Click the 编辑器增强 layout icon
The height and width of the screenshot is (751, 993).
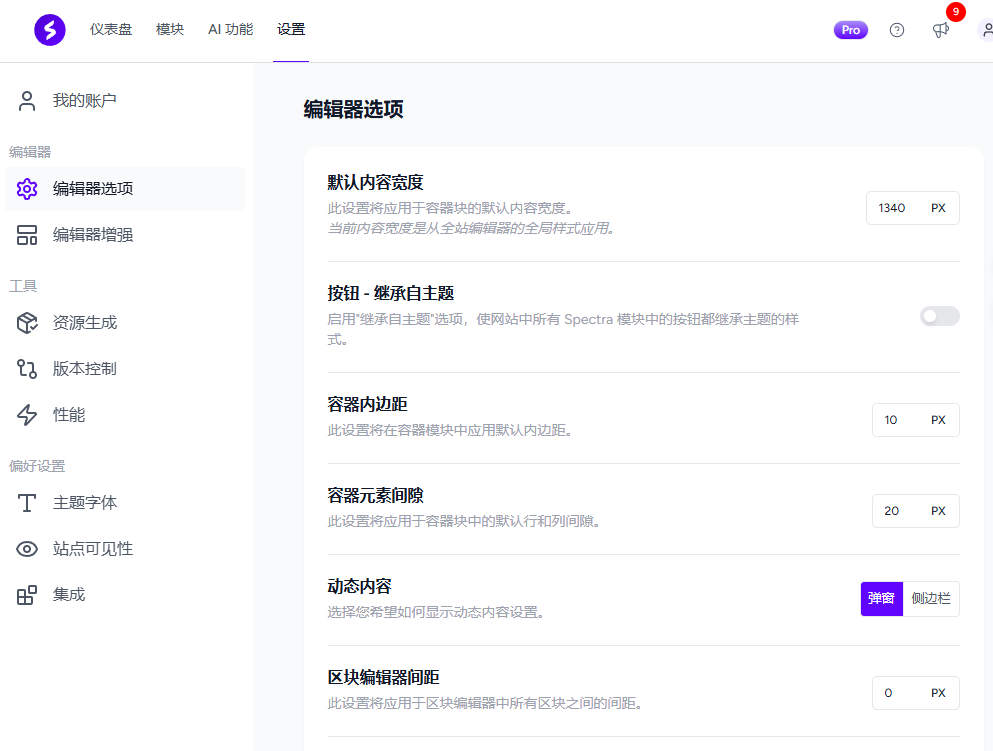(x=27, y=235)
